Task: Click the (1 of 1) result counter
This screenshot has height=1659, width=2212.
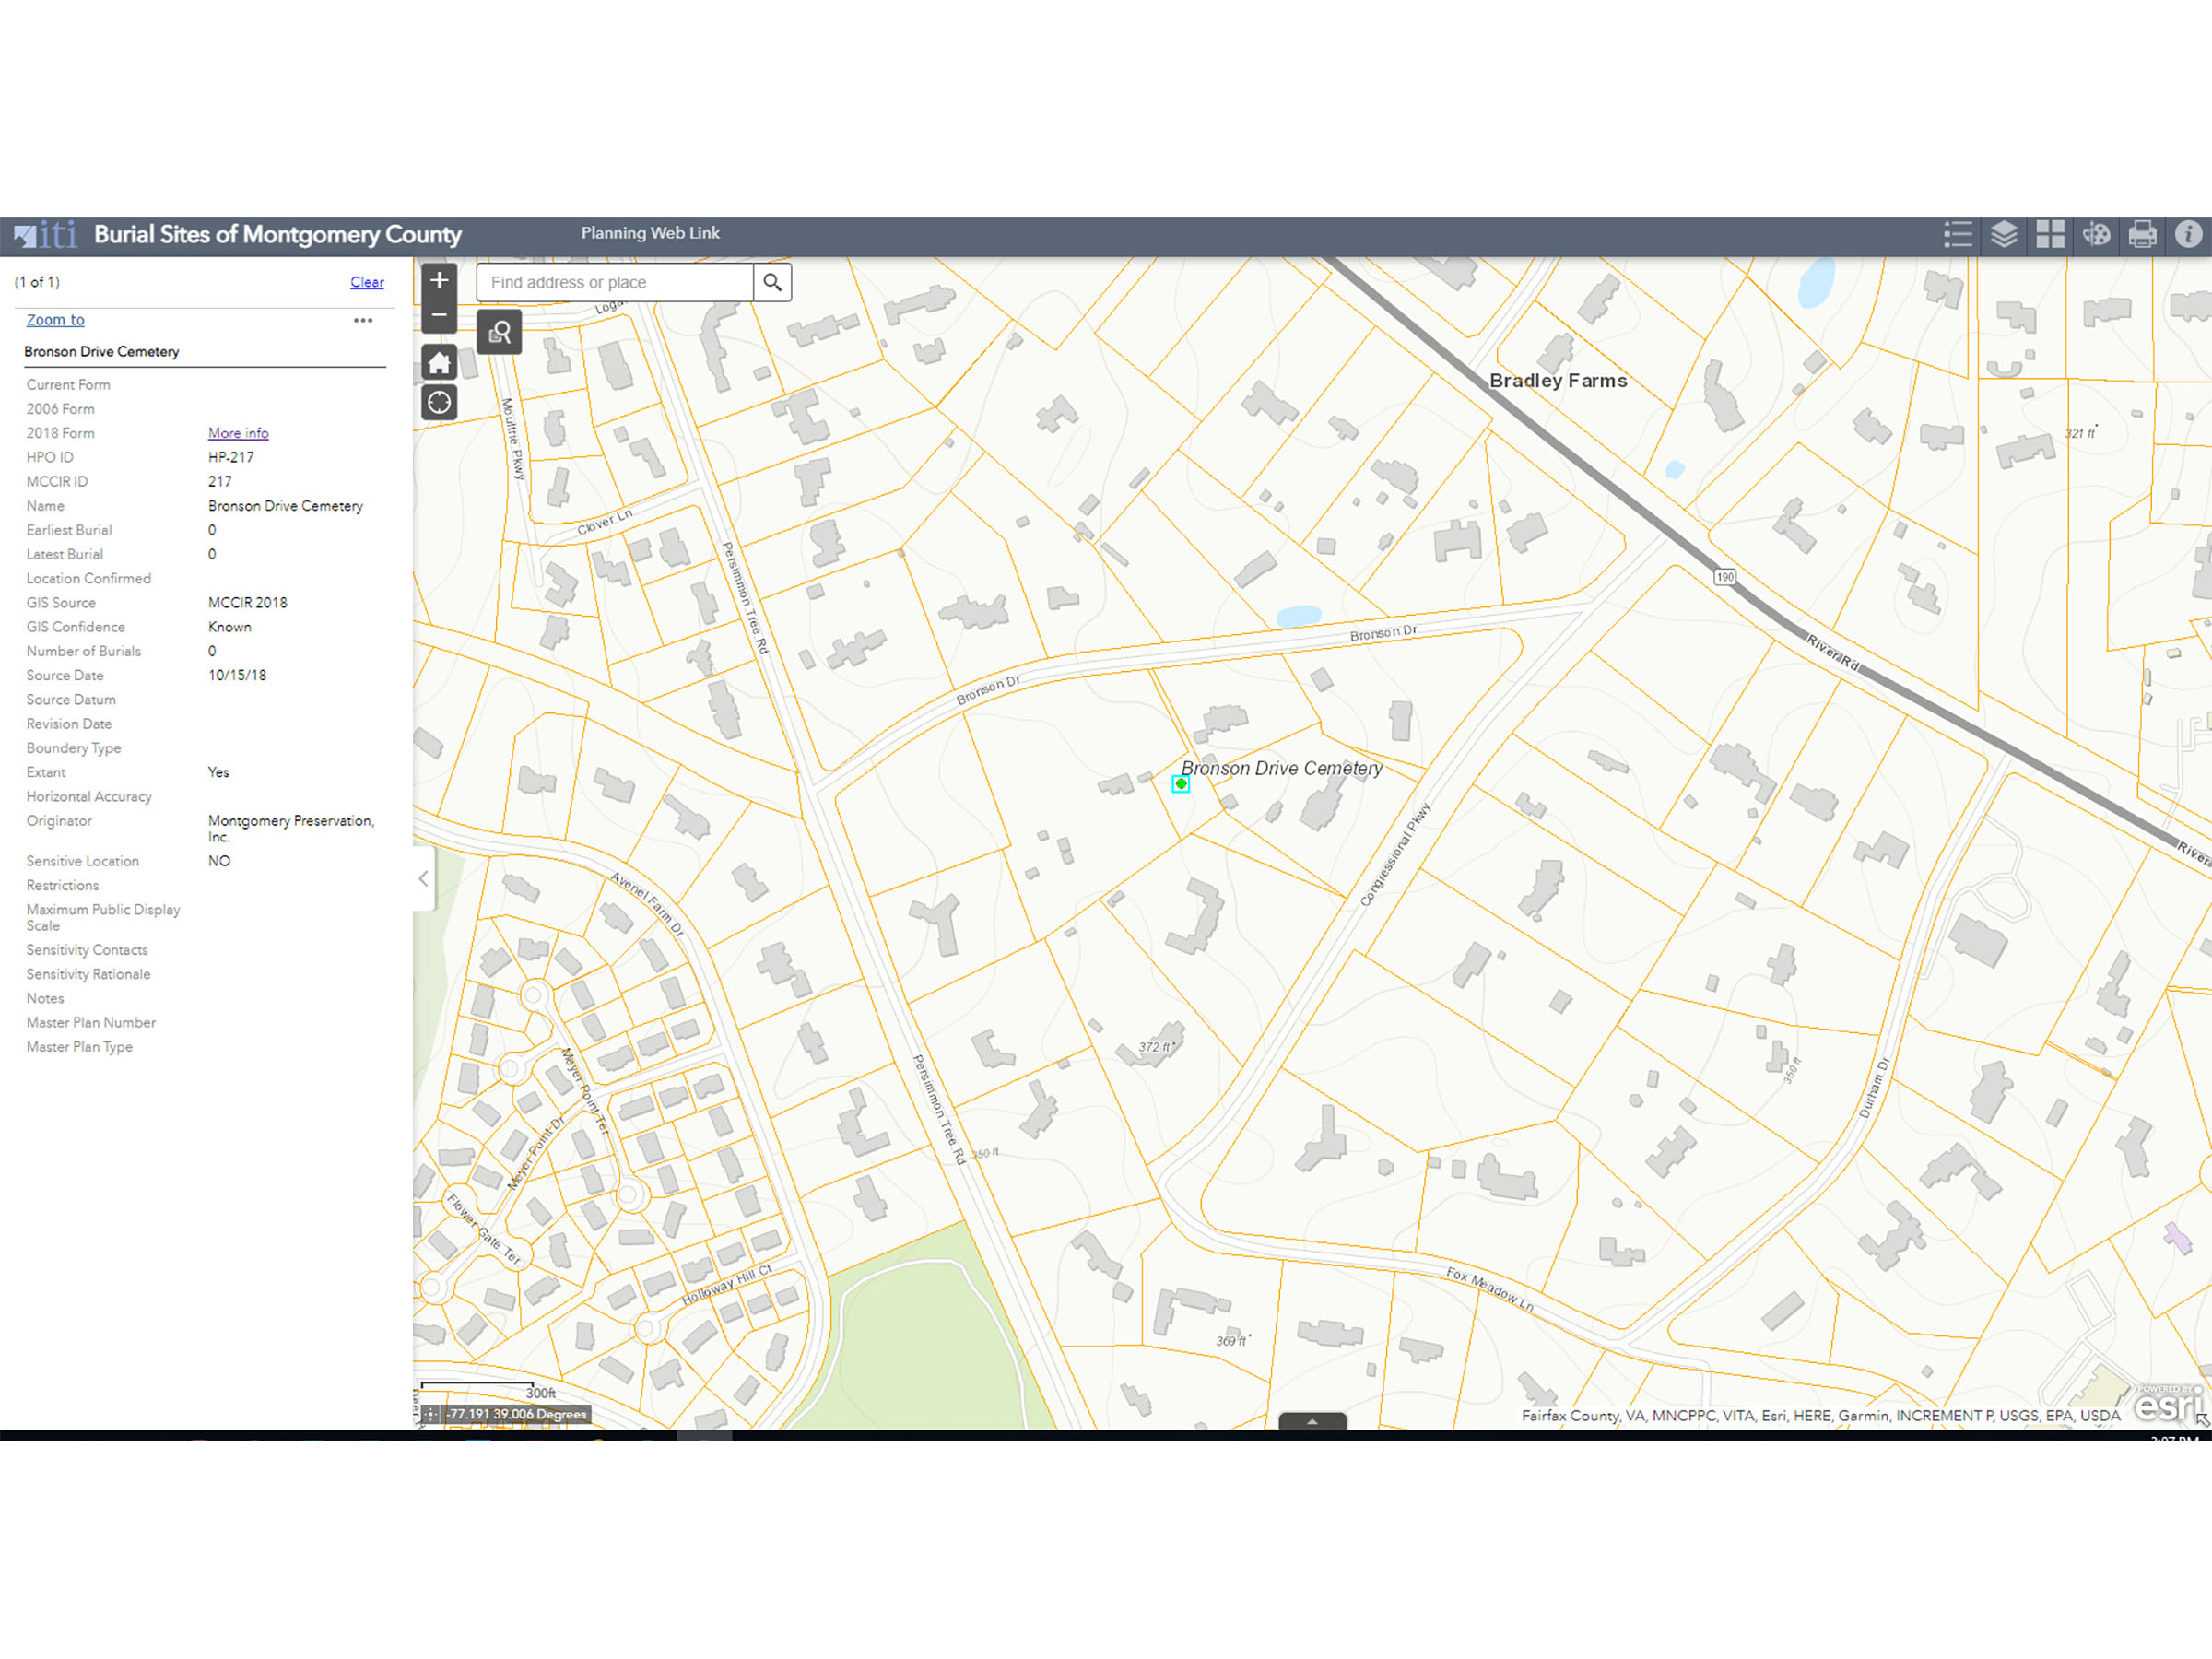Action: [x=37, y=282]
